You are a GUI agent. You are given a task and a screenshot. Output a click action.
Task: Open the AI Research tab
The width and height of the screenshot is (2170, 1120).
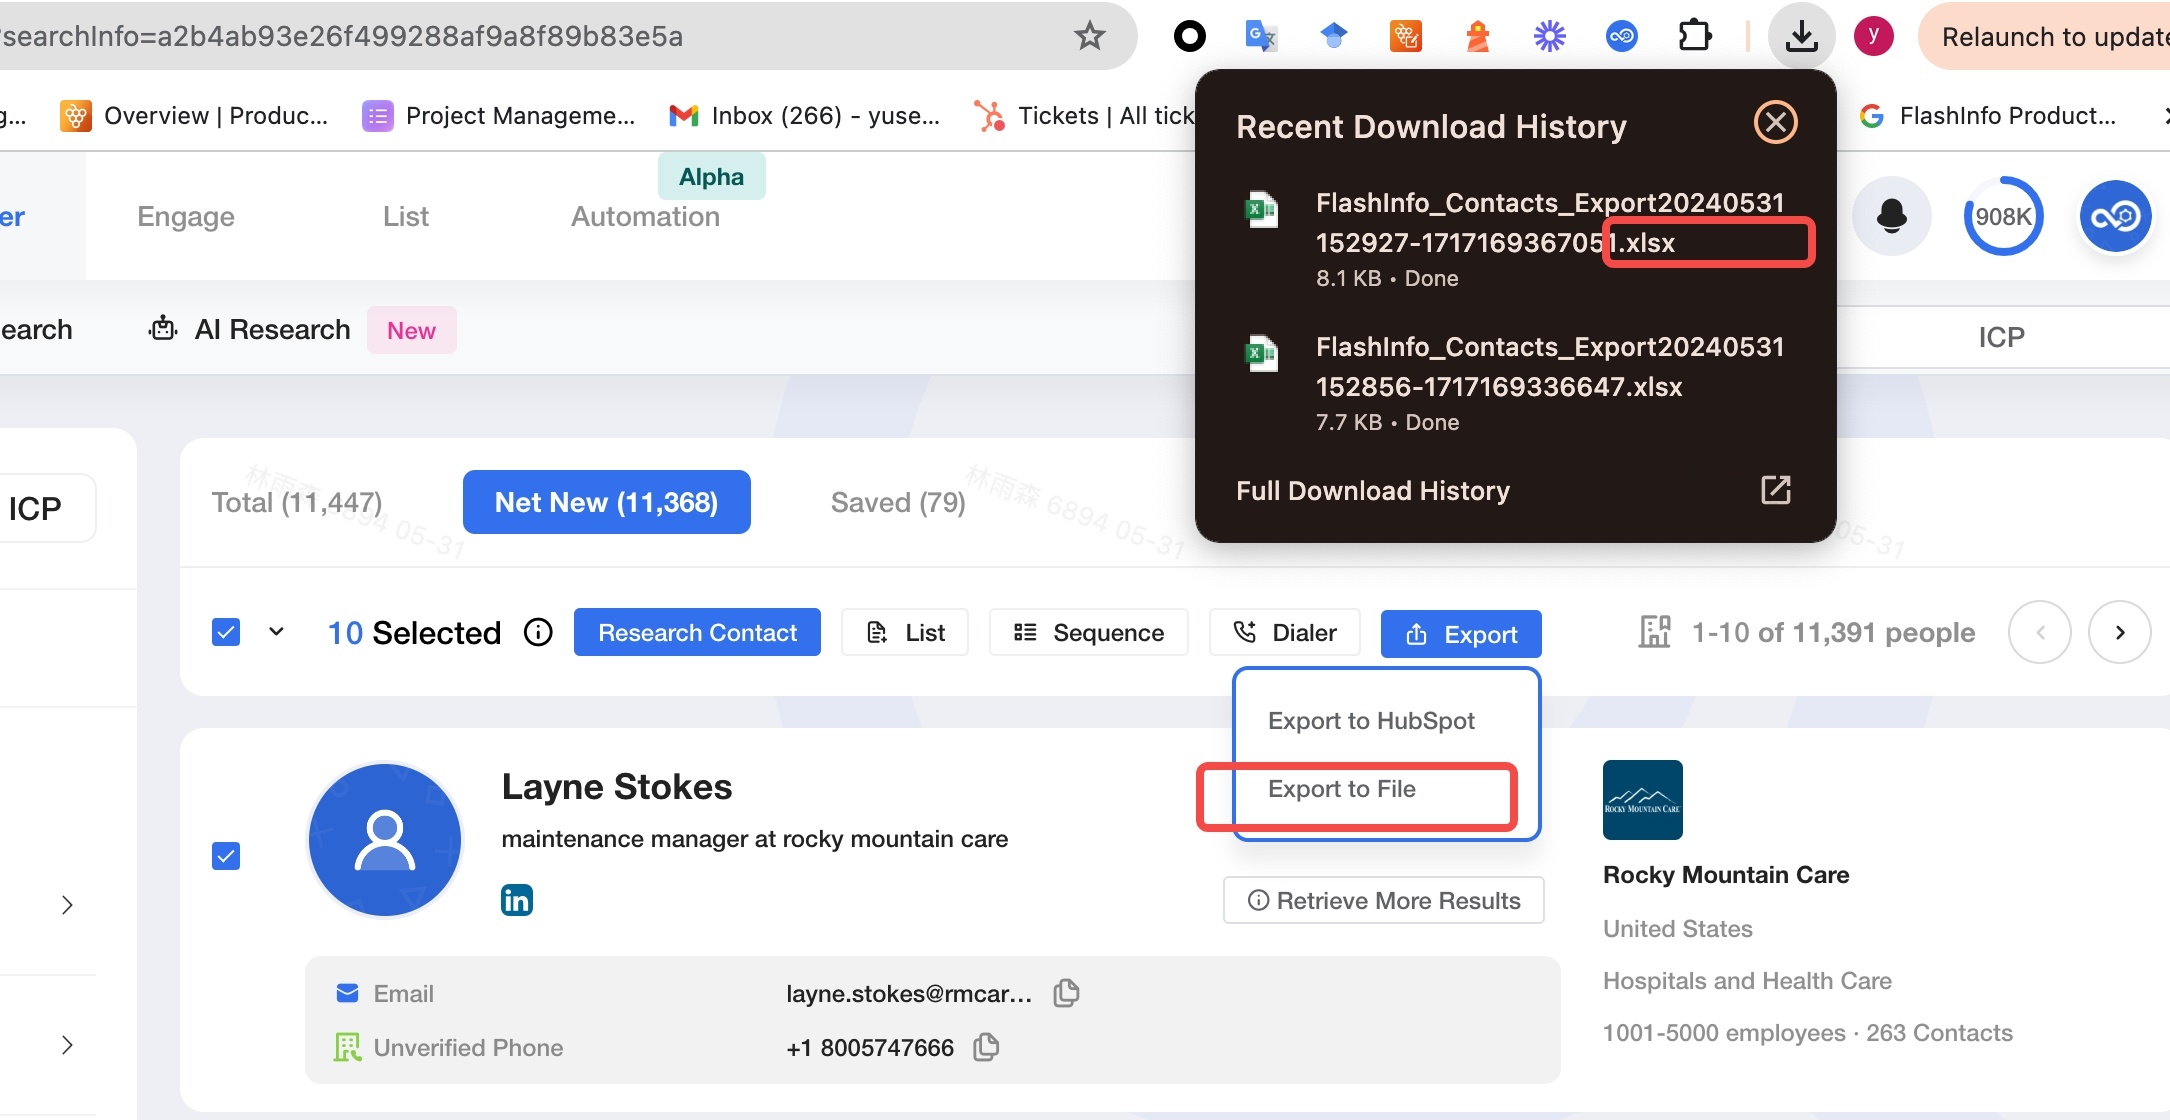[250, 330]
